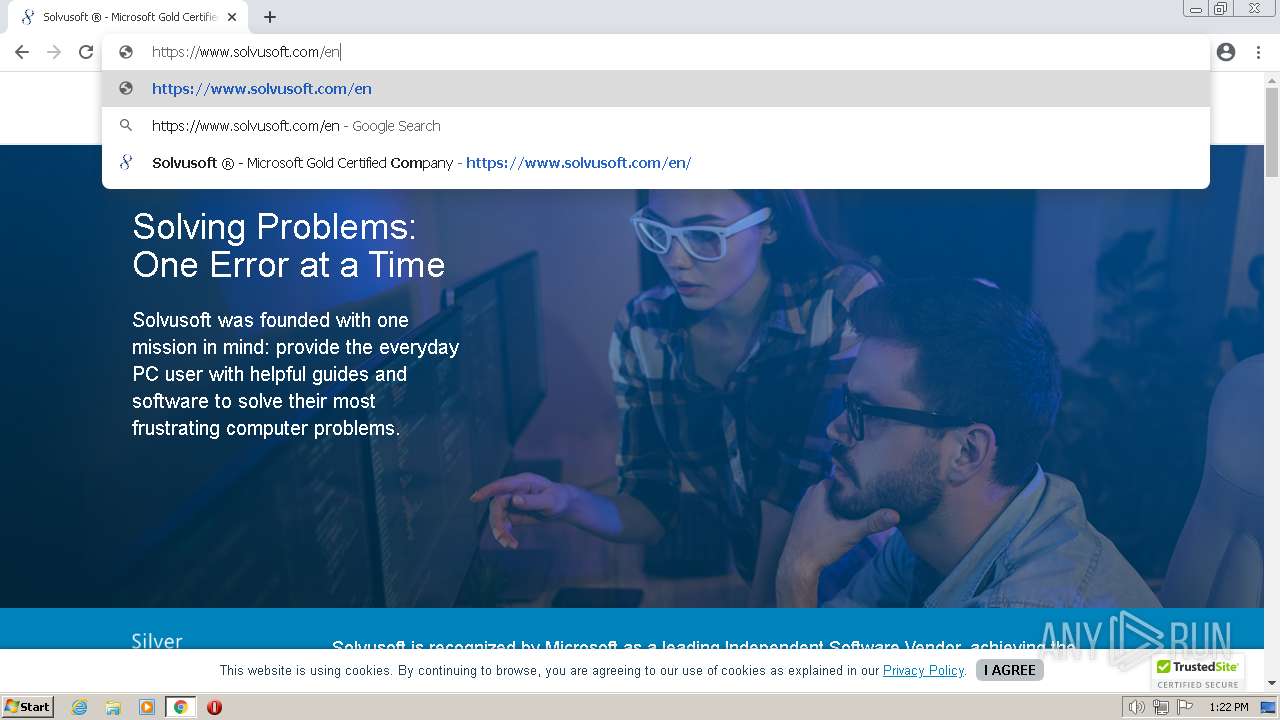Click the magnifier icon on Google Search suggestion
Viewport: 1280px width, 720px height.
pyautogui.click(x=126, y=125)
